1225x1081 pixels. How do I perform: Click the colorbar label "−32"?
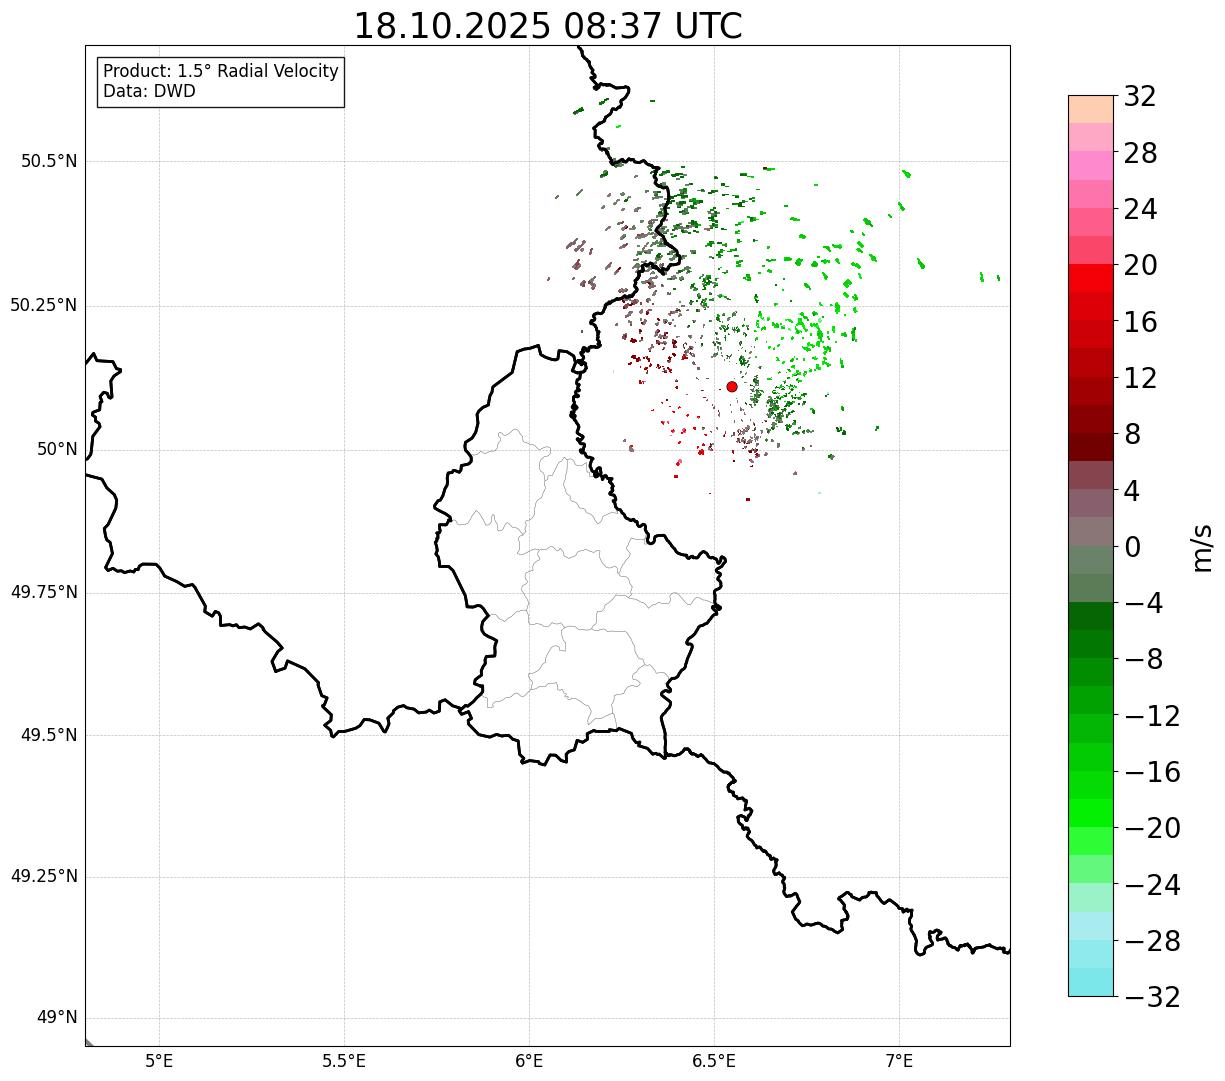click(x=1152, y=997)
